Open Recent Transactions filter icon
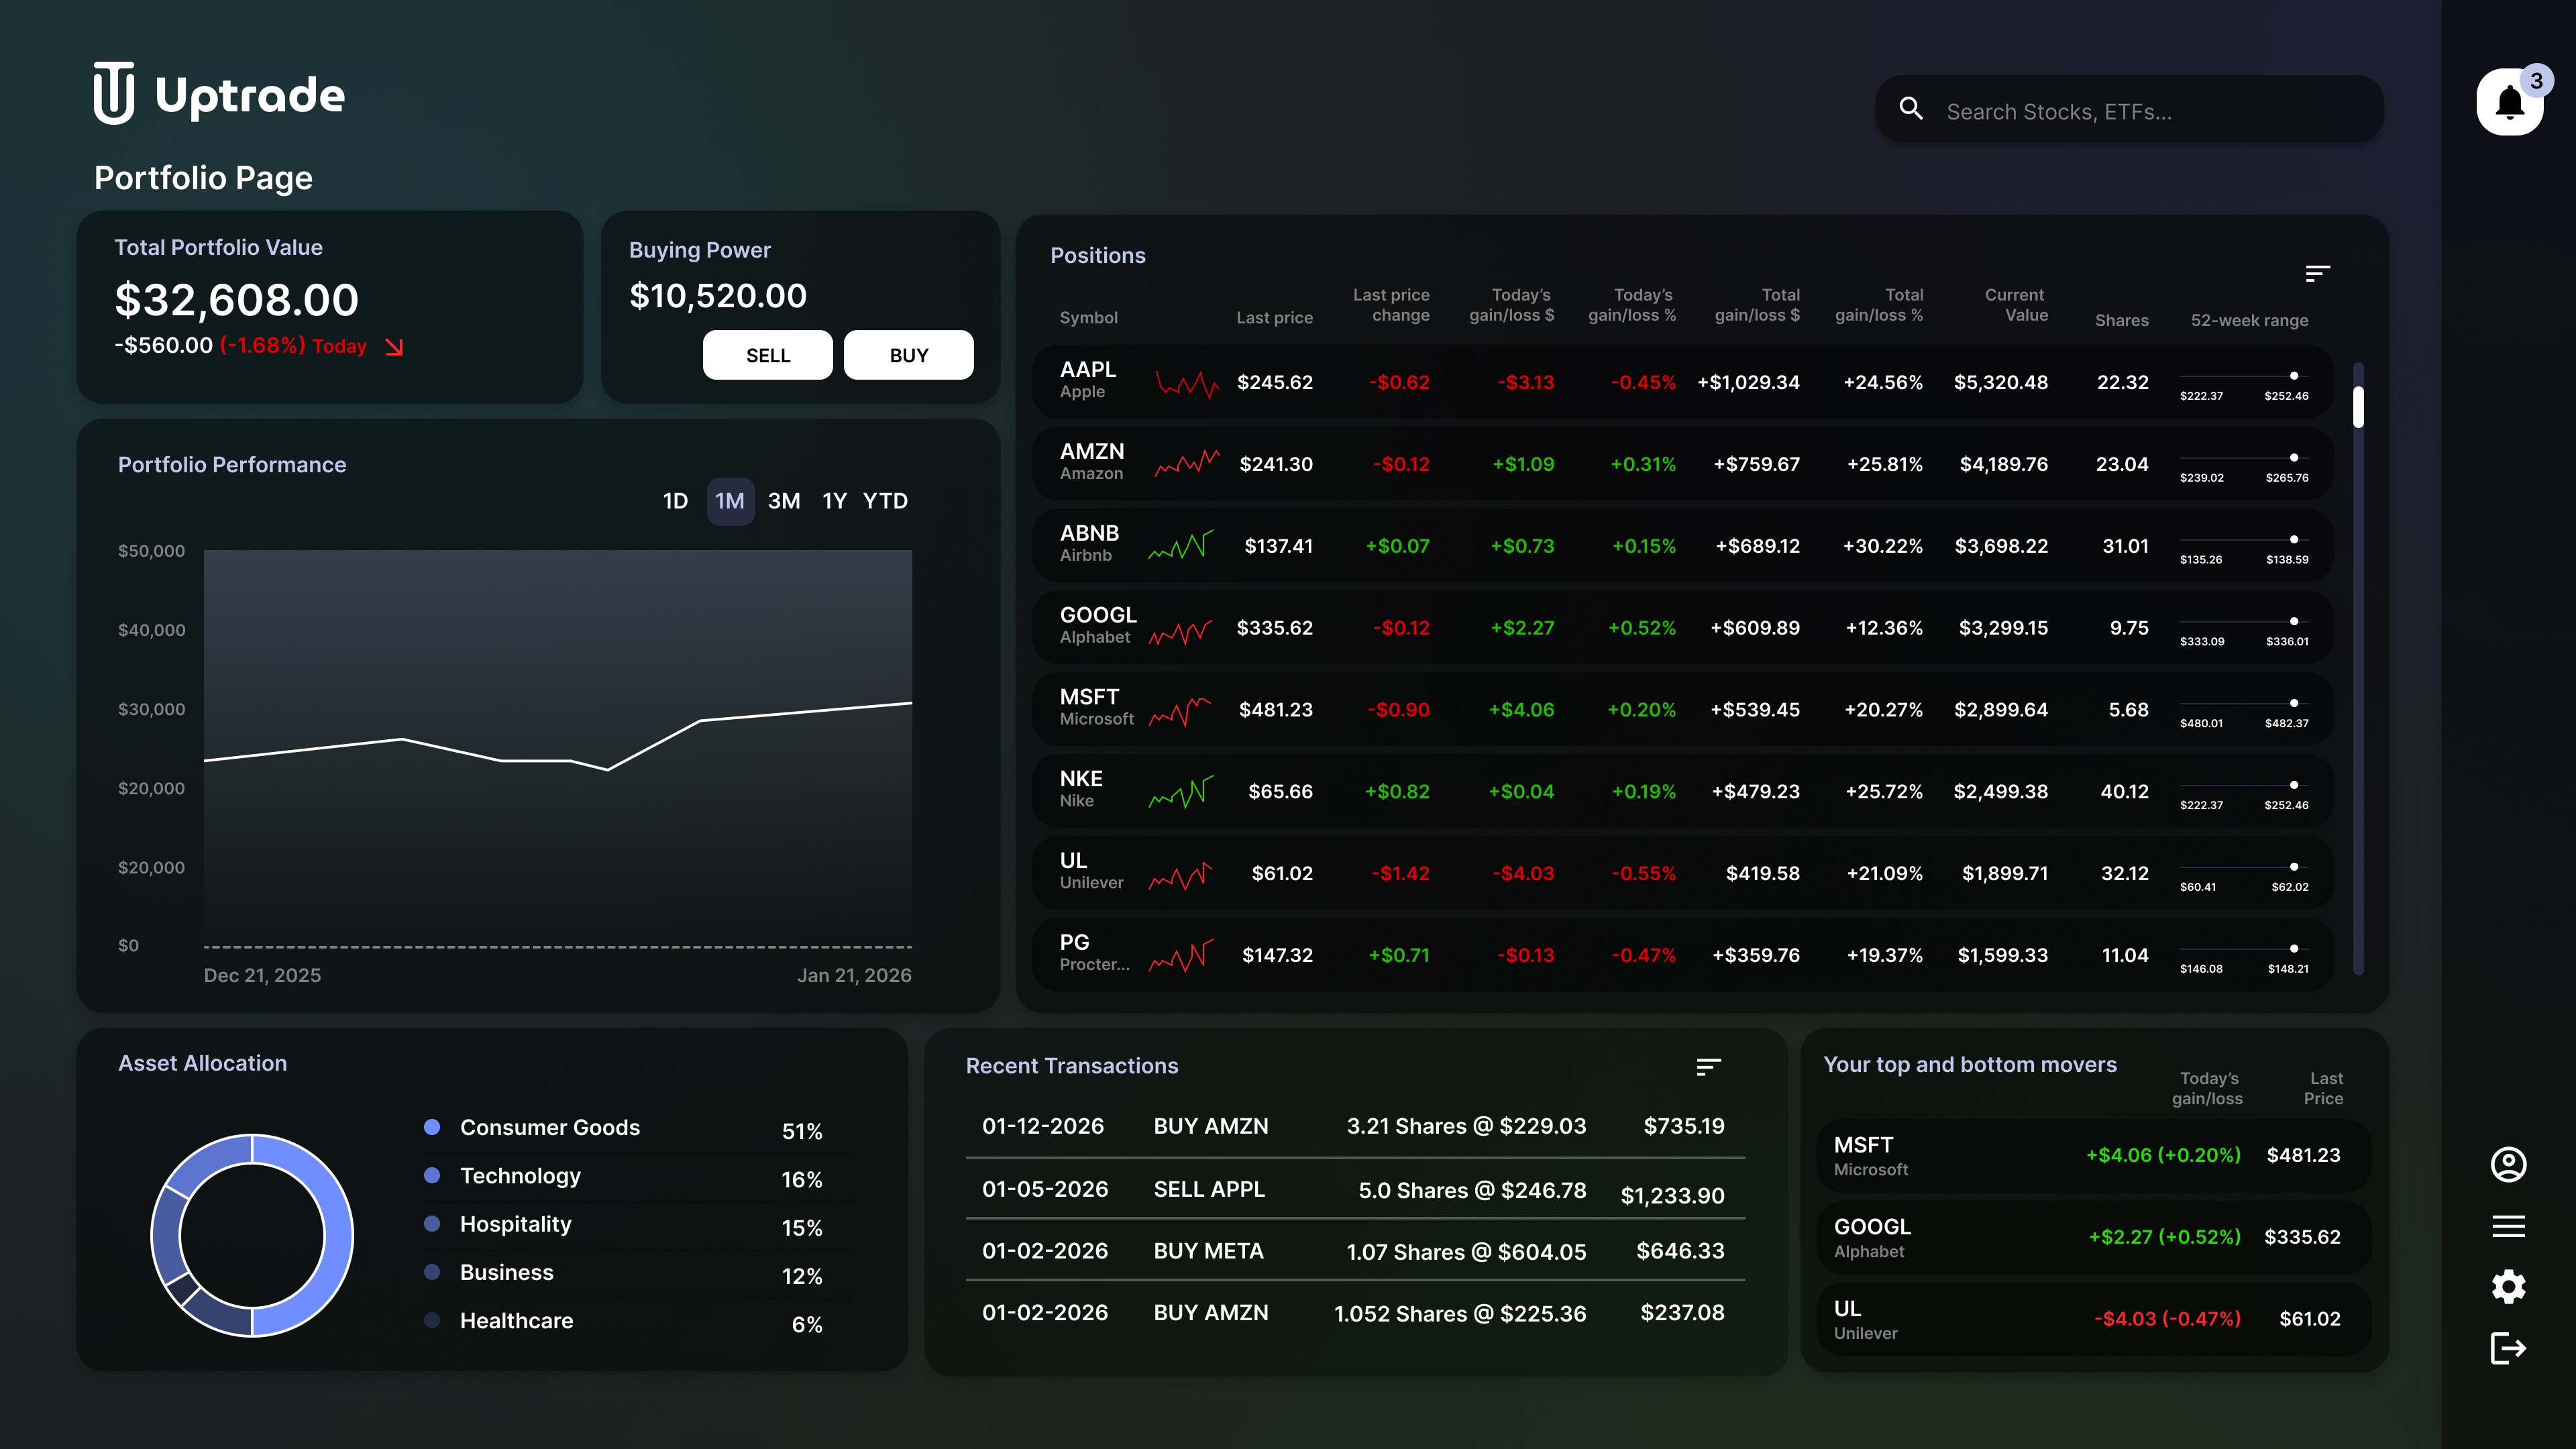The height and width of the screenshot is (1449, 2576). (x=1709, y=1067)
